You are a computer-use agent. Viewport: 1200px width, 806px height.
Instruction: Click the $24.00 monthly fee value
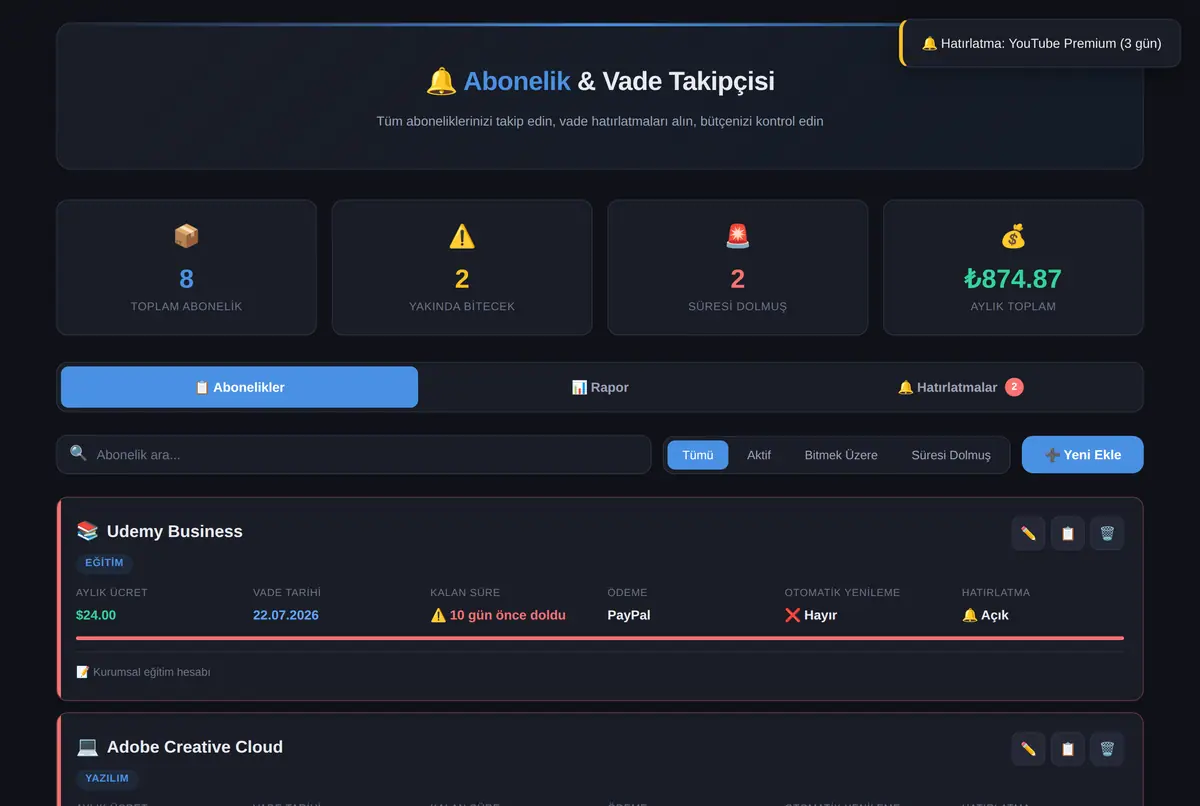[x=96, y=615]
